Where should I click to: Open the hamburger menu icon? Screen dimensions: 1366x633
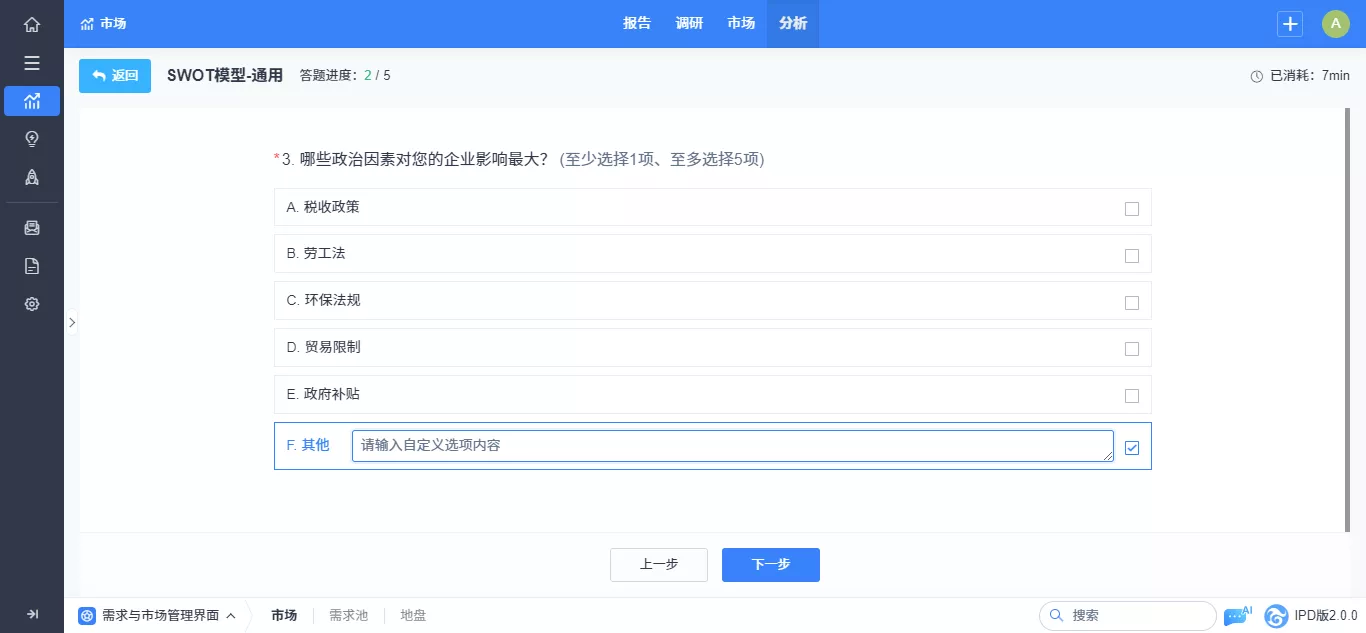(x=32, y=63)
